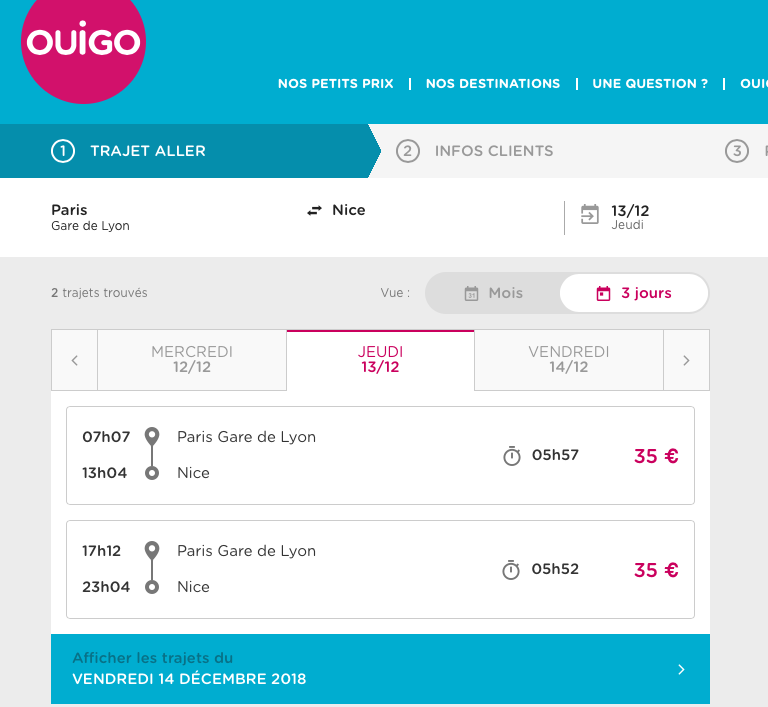Image resolution: width=768 pixels, height=707 pixels.
Task: Switch view to 3 jours
Action: click(634, 293)
